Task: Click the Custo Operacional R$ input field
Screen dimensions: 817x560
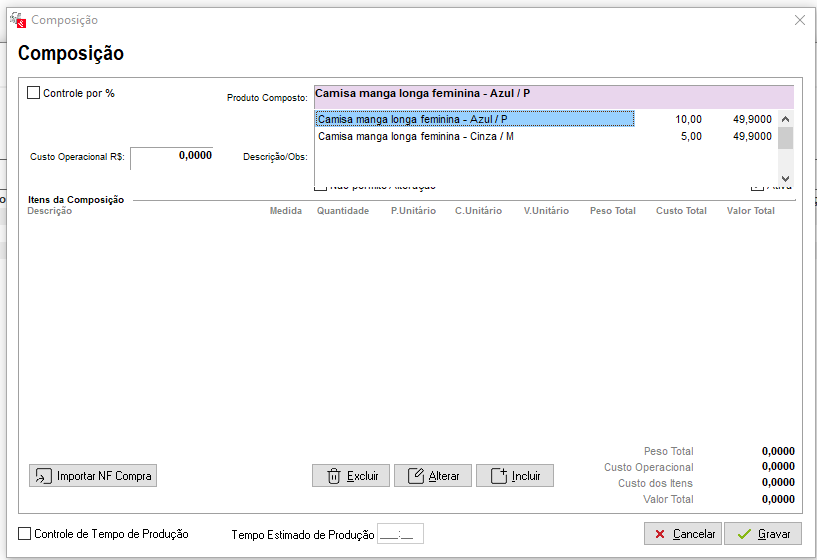Action: 171,157
